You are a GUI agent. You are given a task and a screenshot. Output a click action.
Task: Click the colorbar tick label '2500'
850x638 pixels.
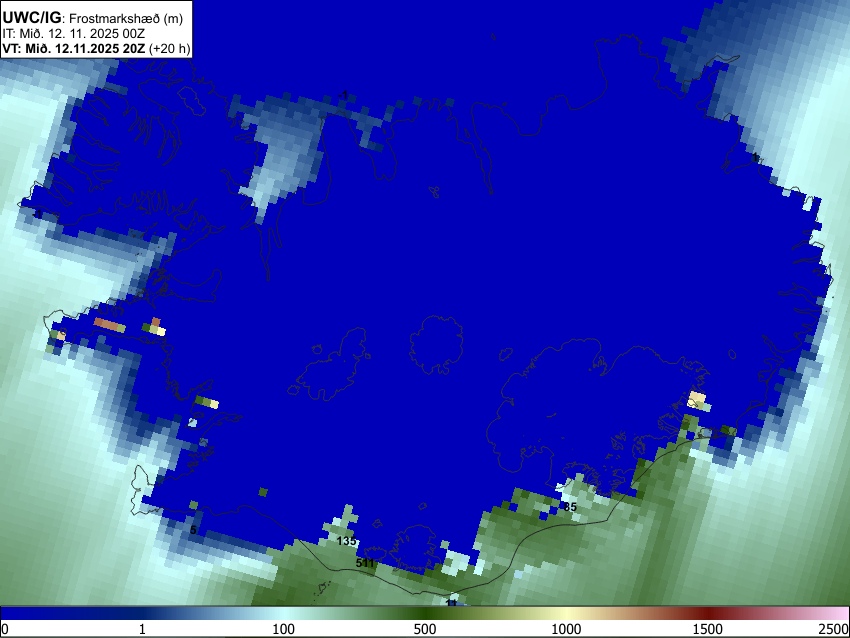click(x=834, y=629)
